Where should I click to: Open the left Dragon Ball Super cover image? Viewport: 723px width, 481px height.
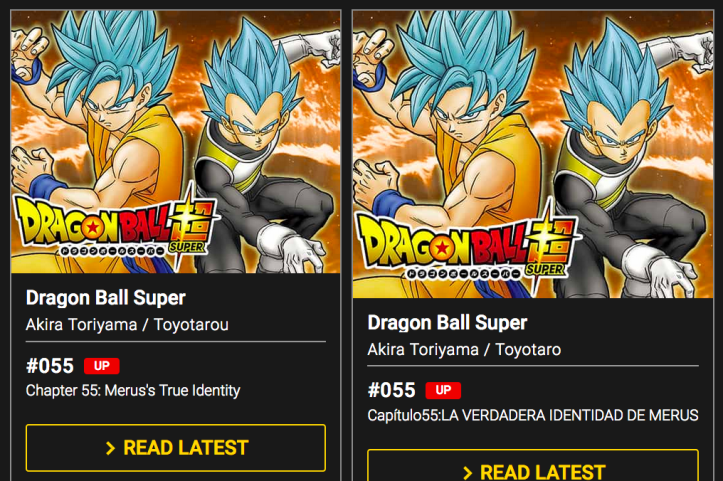click(176, 142)
